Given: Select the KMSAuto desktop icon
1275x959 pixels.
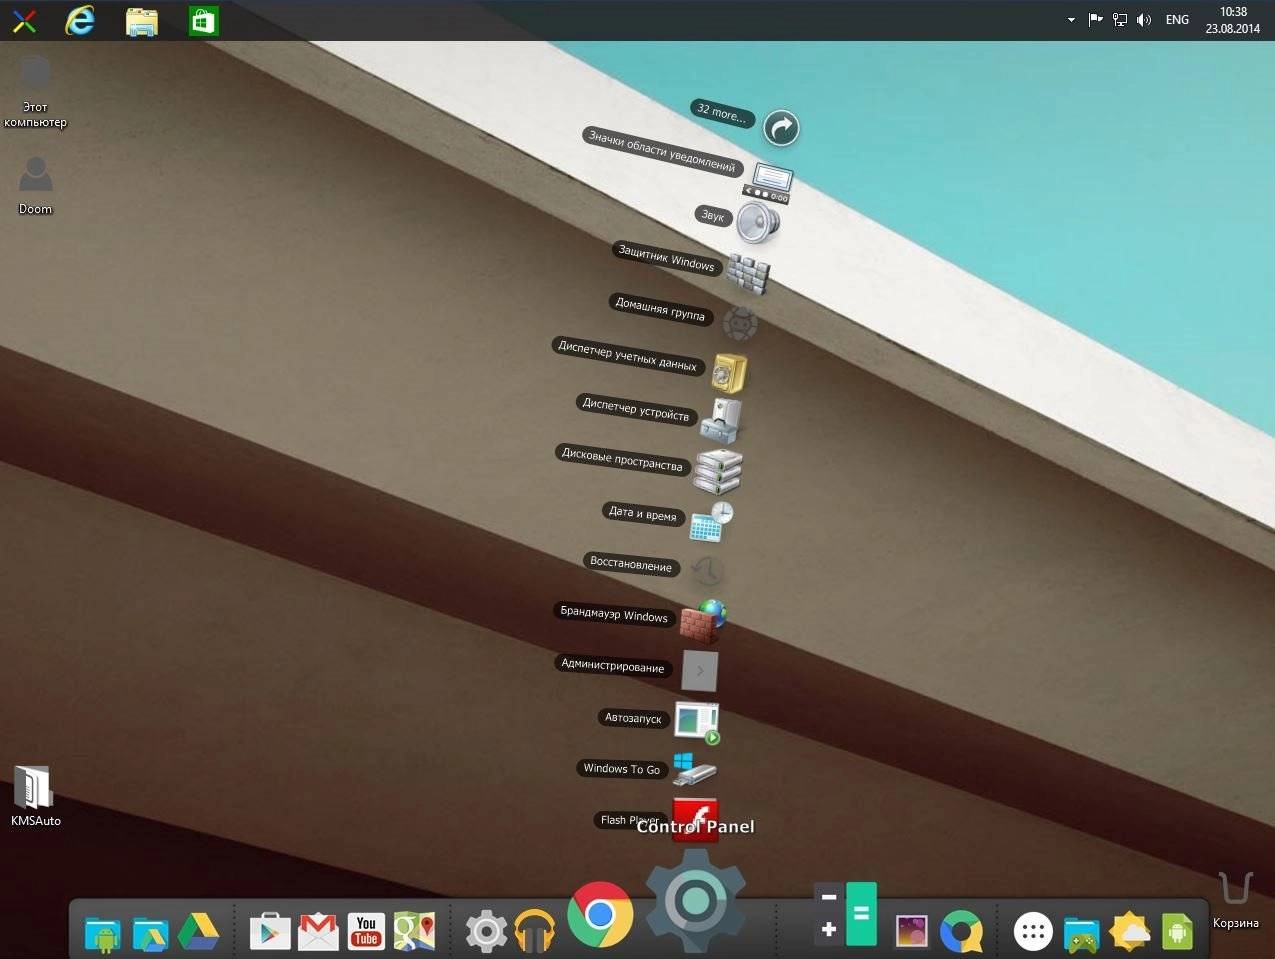Looking at the screenshot, I should pyautogui.click(x=35, y=796).
